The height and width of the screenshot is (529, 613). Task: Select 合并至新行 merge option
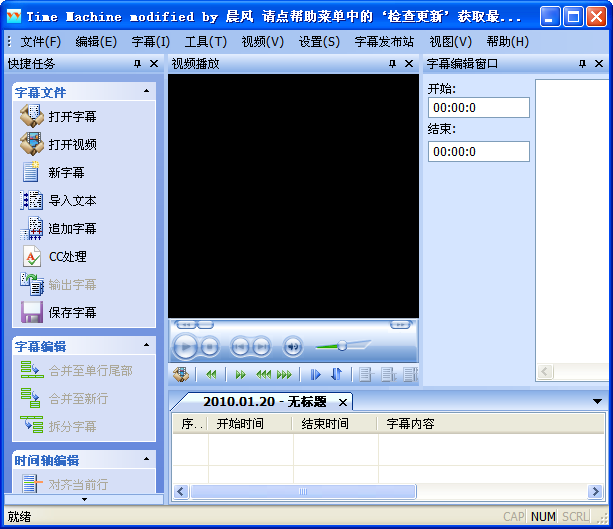coord(64,398)
